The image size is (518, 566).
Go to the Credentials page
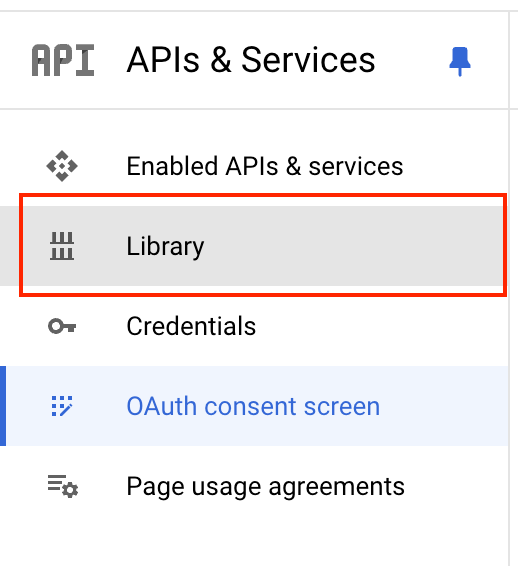[x=191, y=326]
